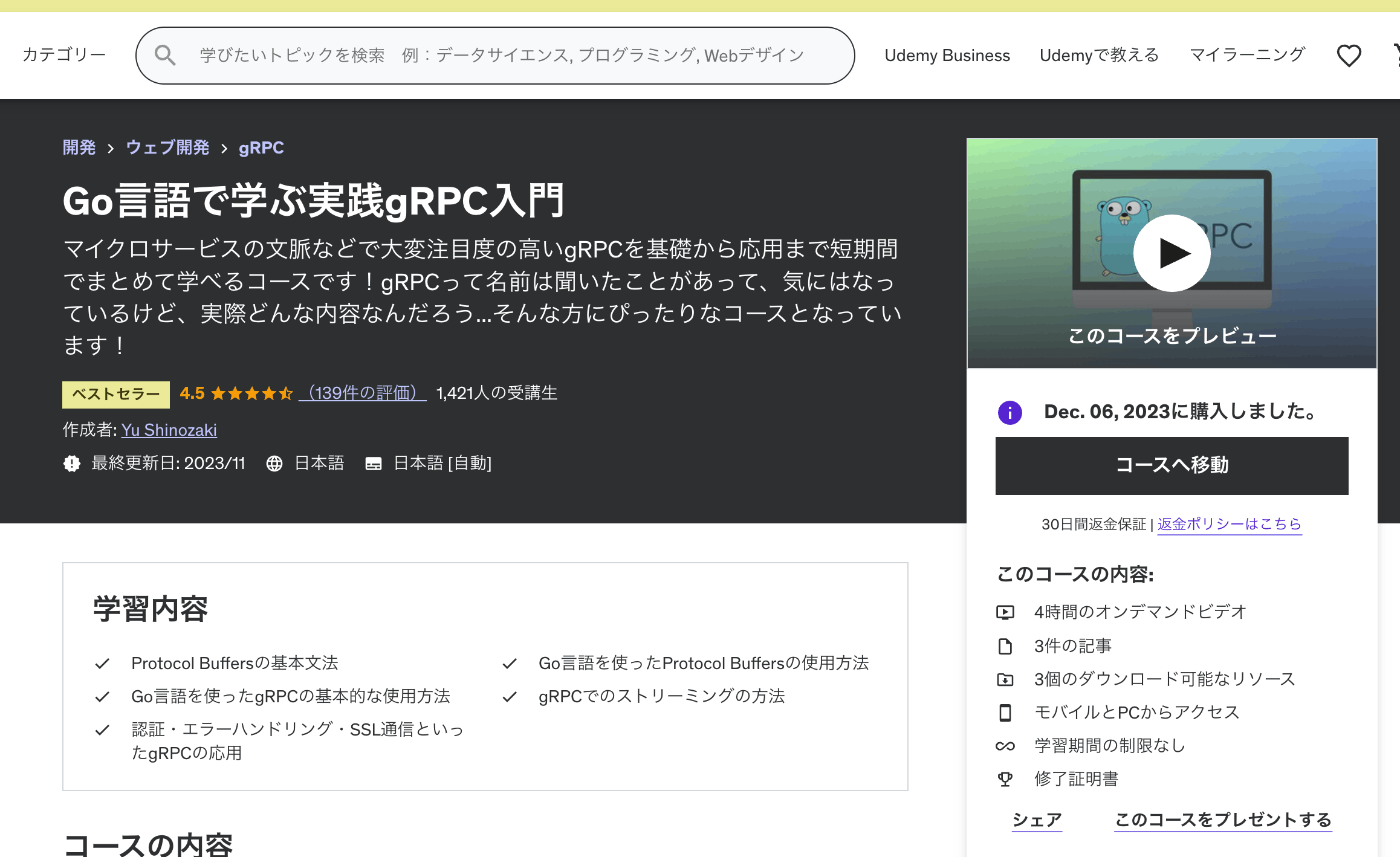The height and width of the screenshot is (857, 1400).
Task: Open the wishlist heart icon
Action: point(1349,56)
